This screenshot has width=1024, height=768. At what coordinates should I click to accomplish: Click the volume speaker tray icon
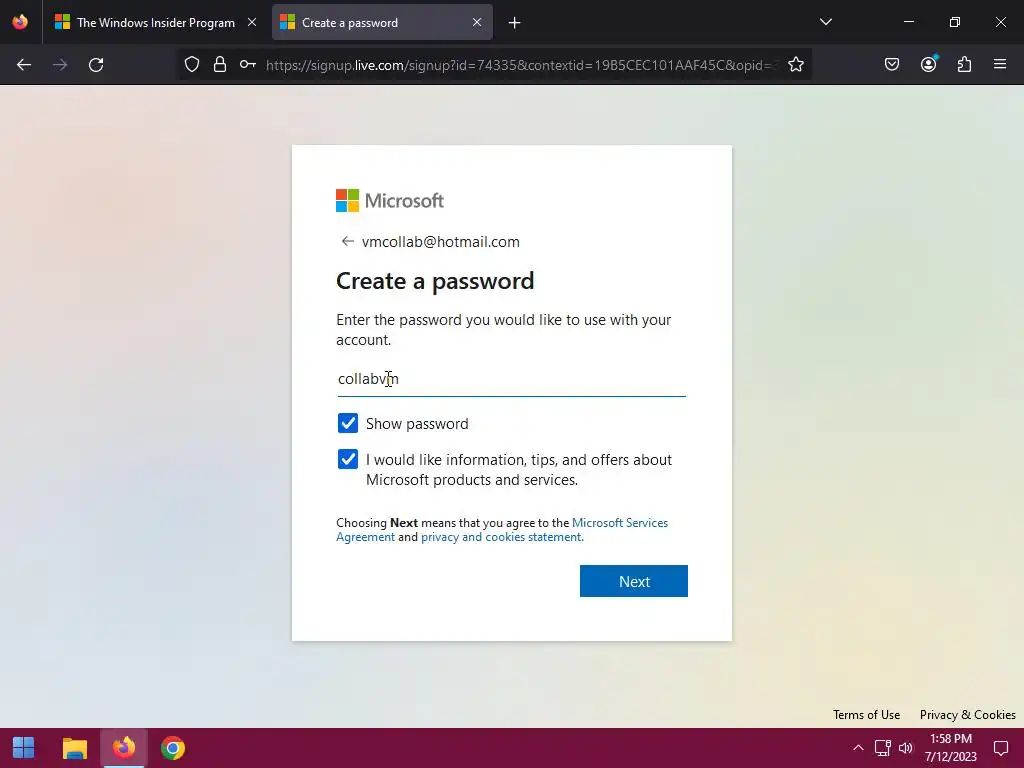coord(906,748)
